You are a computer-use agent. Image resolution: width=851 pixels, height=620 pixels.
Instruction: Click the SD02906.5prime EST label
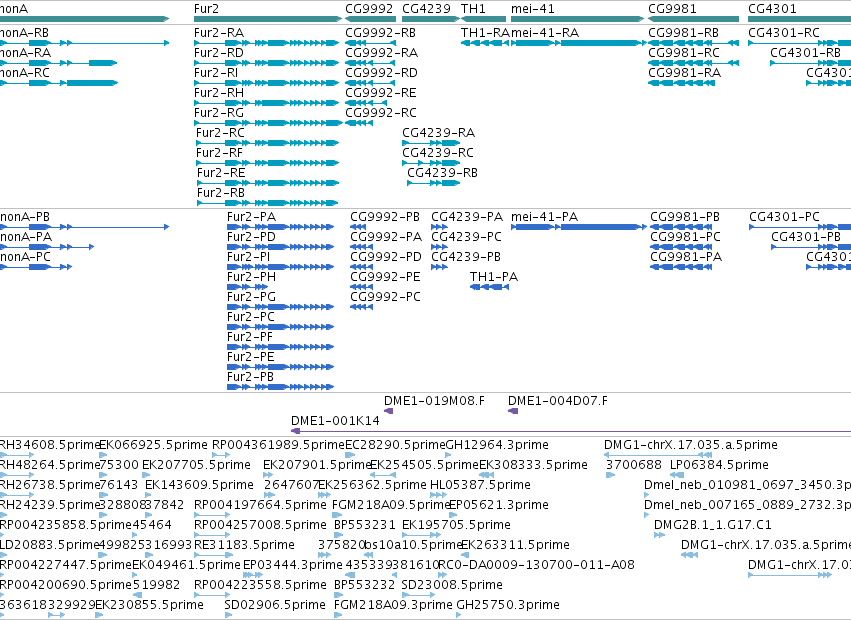click(x=275, y=605)
